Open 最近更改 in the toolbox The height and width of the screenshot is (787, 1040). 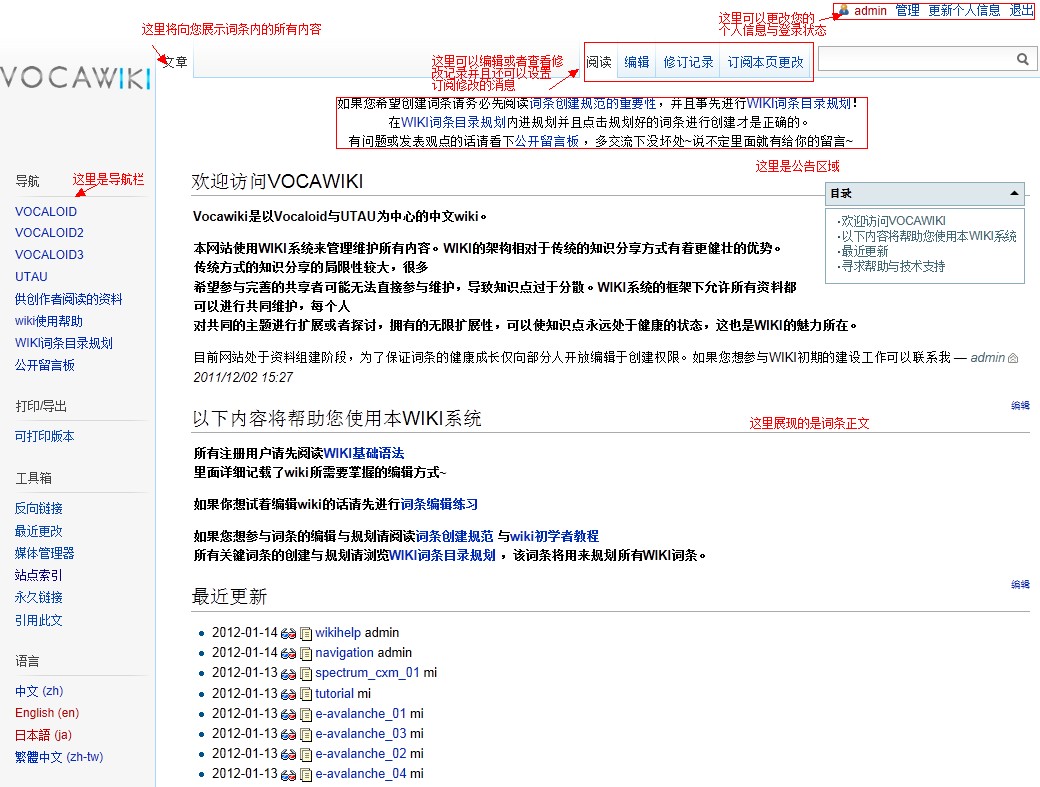coord(38,531)
